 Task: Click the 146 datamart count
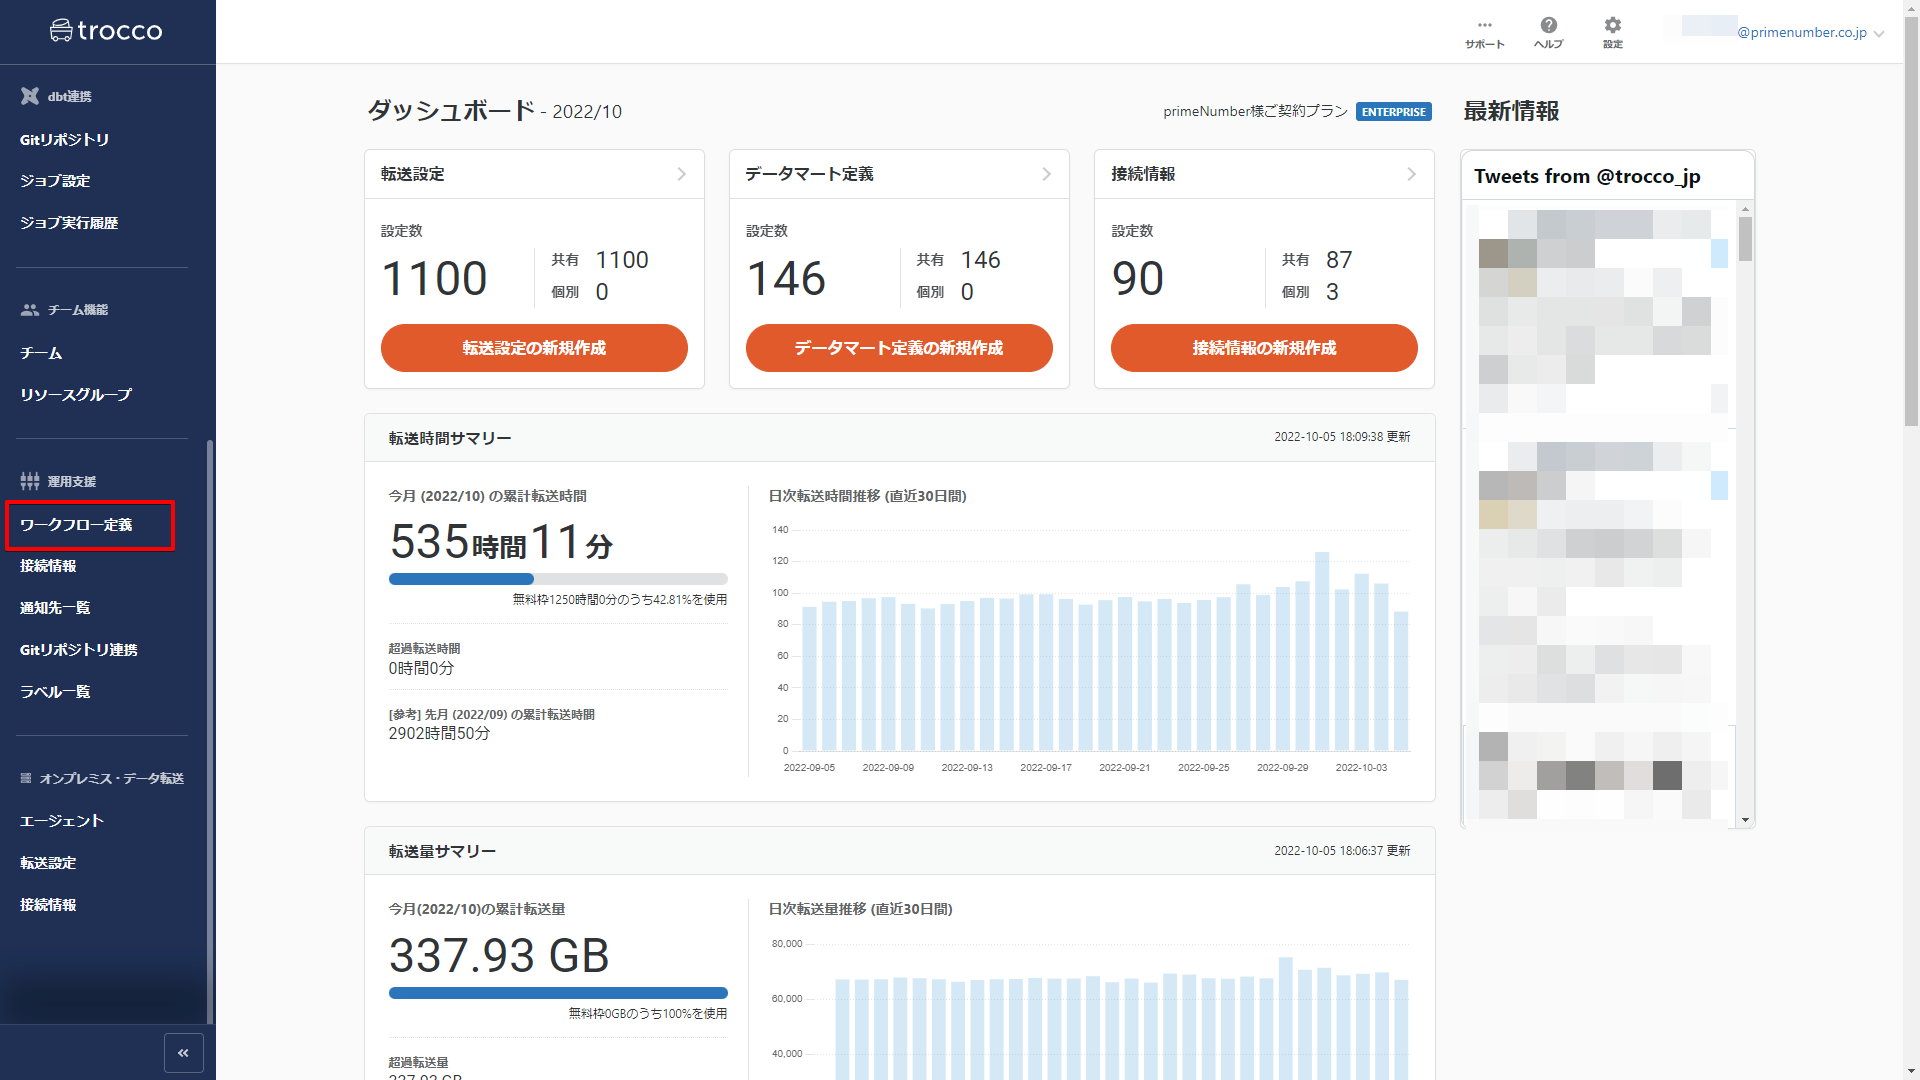coord(786,278)
